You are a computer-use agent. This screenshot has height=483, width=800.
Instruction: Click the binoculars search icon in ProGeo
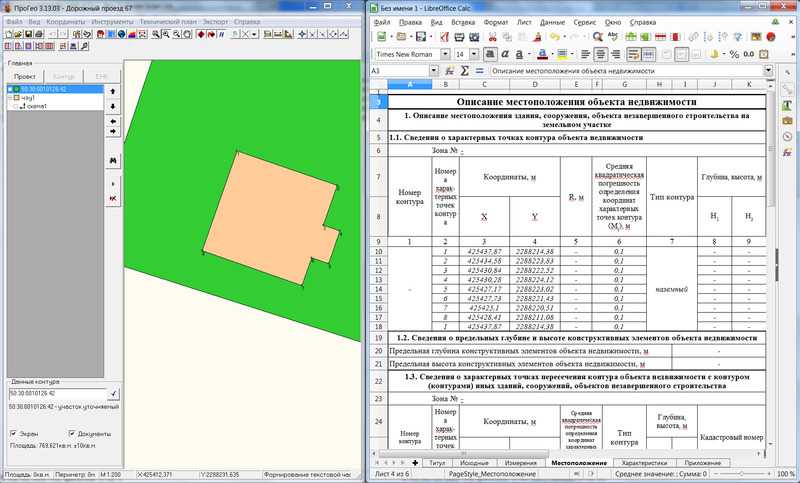[112, 160]
